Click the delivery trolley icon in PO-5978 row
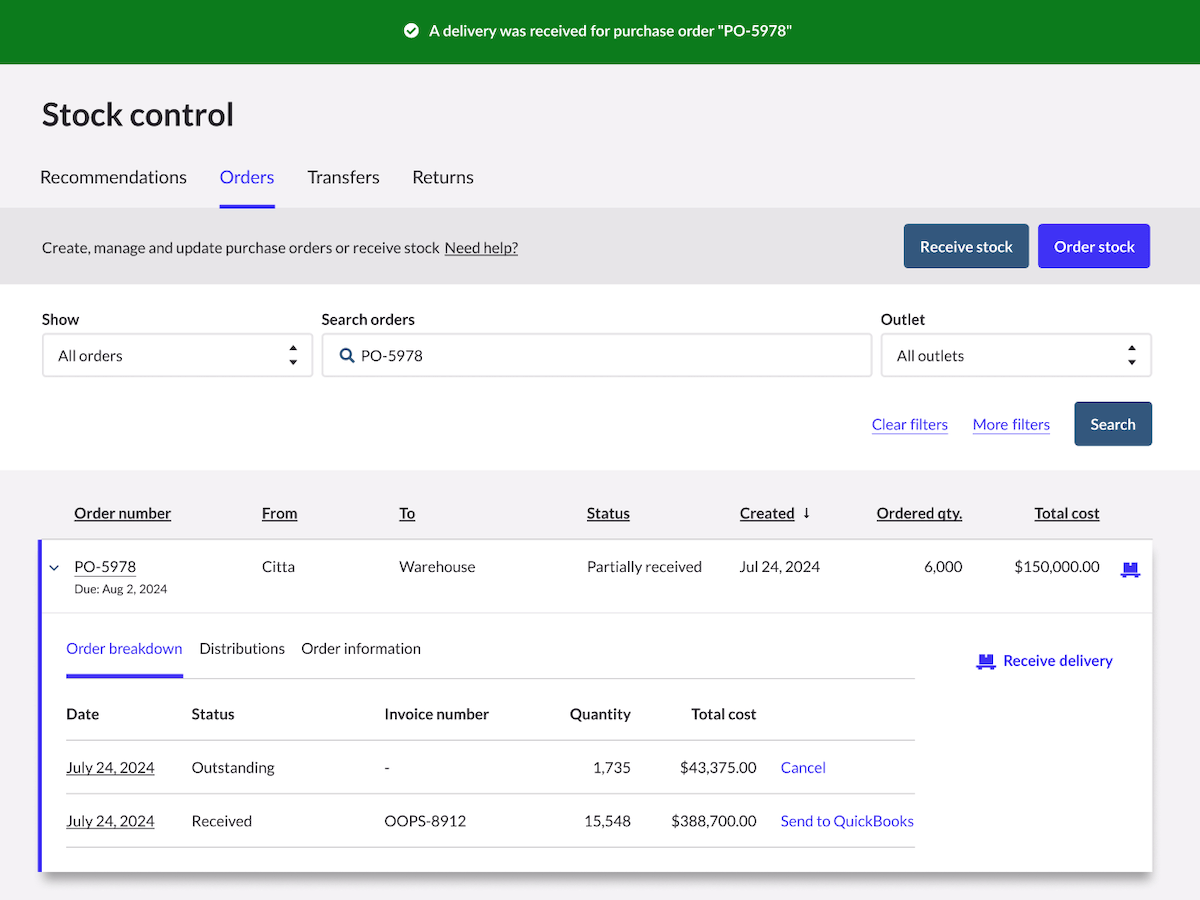 [1130, 569]
